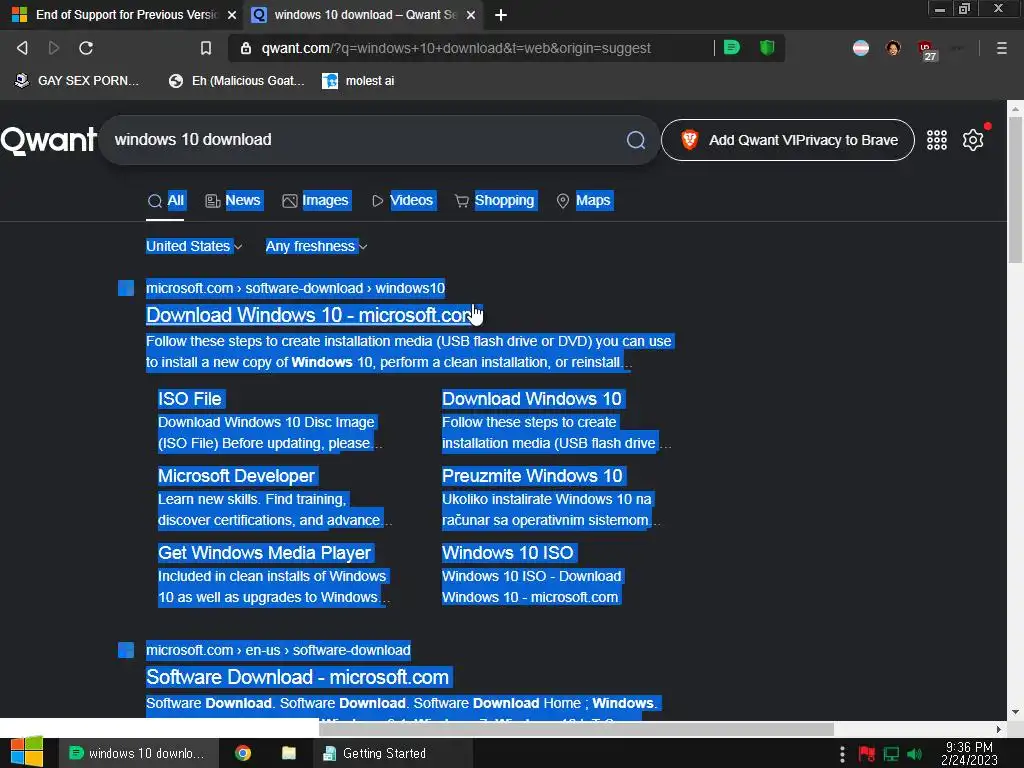Click the vertical page scrollbar thumb

pyautogui.click(x=1015, y=189)
